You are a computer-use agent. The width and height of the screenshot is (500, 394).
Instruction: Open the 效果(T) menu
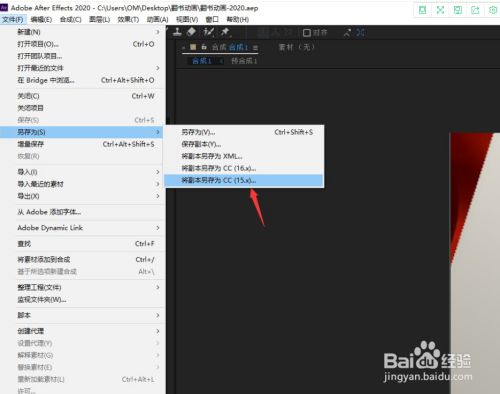tap(128, 19)
